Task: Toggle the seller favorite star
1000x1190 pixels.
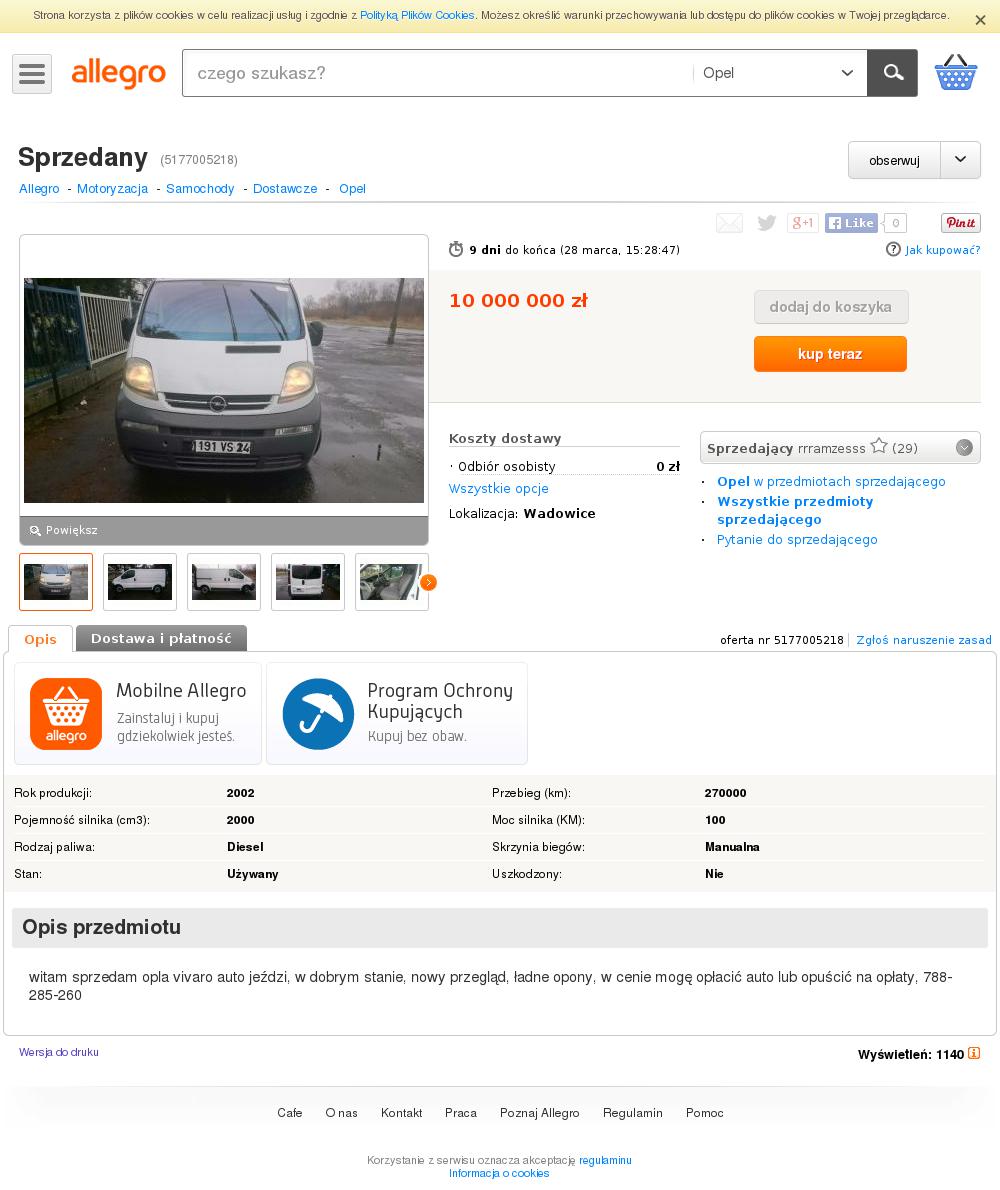Action: coord(879,446)
